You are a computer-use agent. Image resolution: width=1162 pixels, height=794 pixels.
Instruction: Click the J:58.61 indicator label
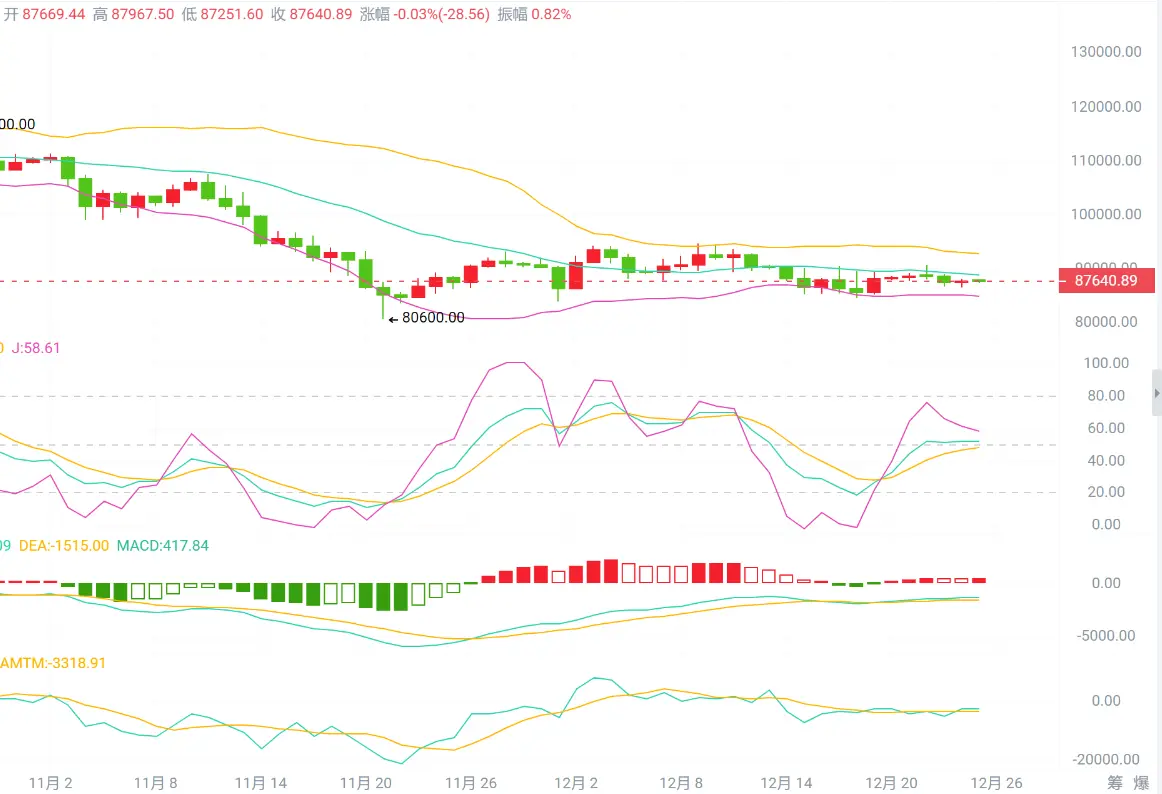(36, 348)
